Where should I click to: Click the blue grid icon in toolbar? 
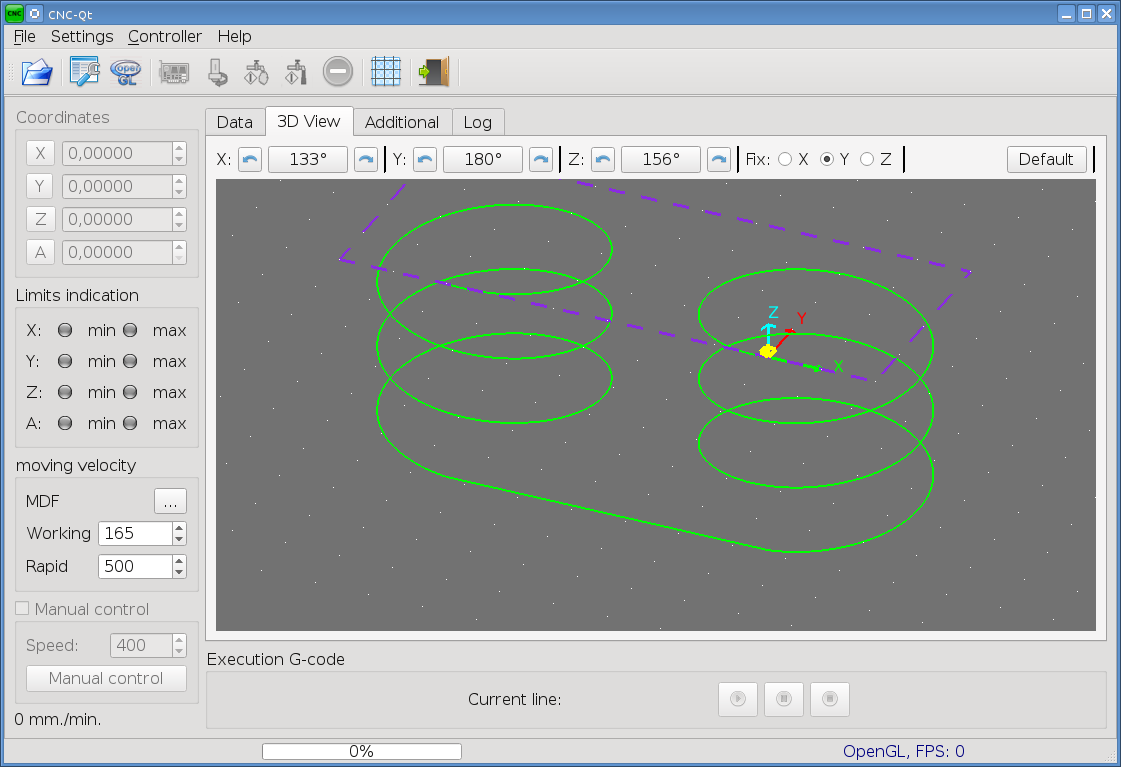(386, 71)
